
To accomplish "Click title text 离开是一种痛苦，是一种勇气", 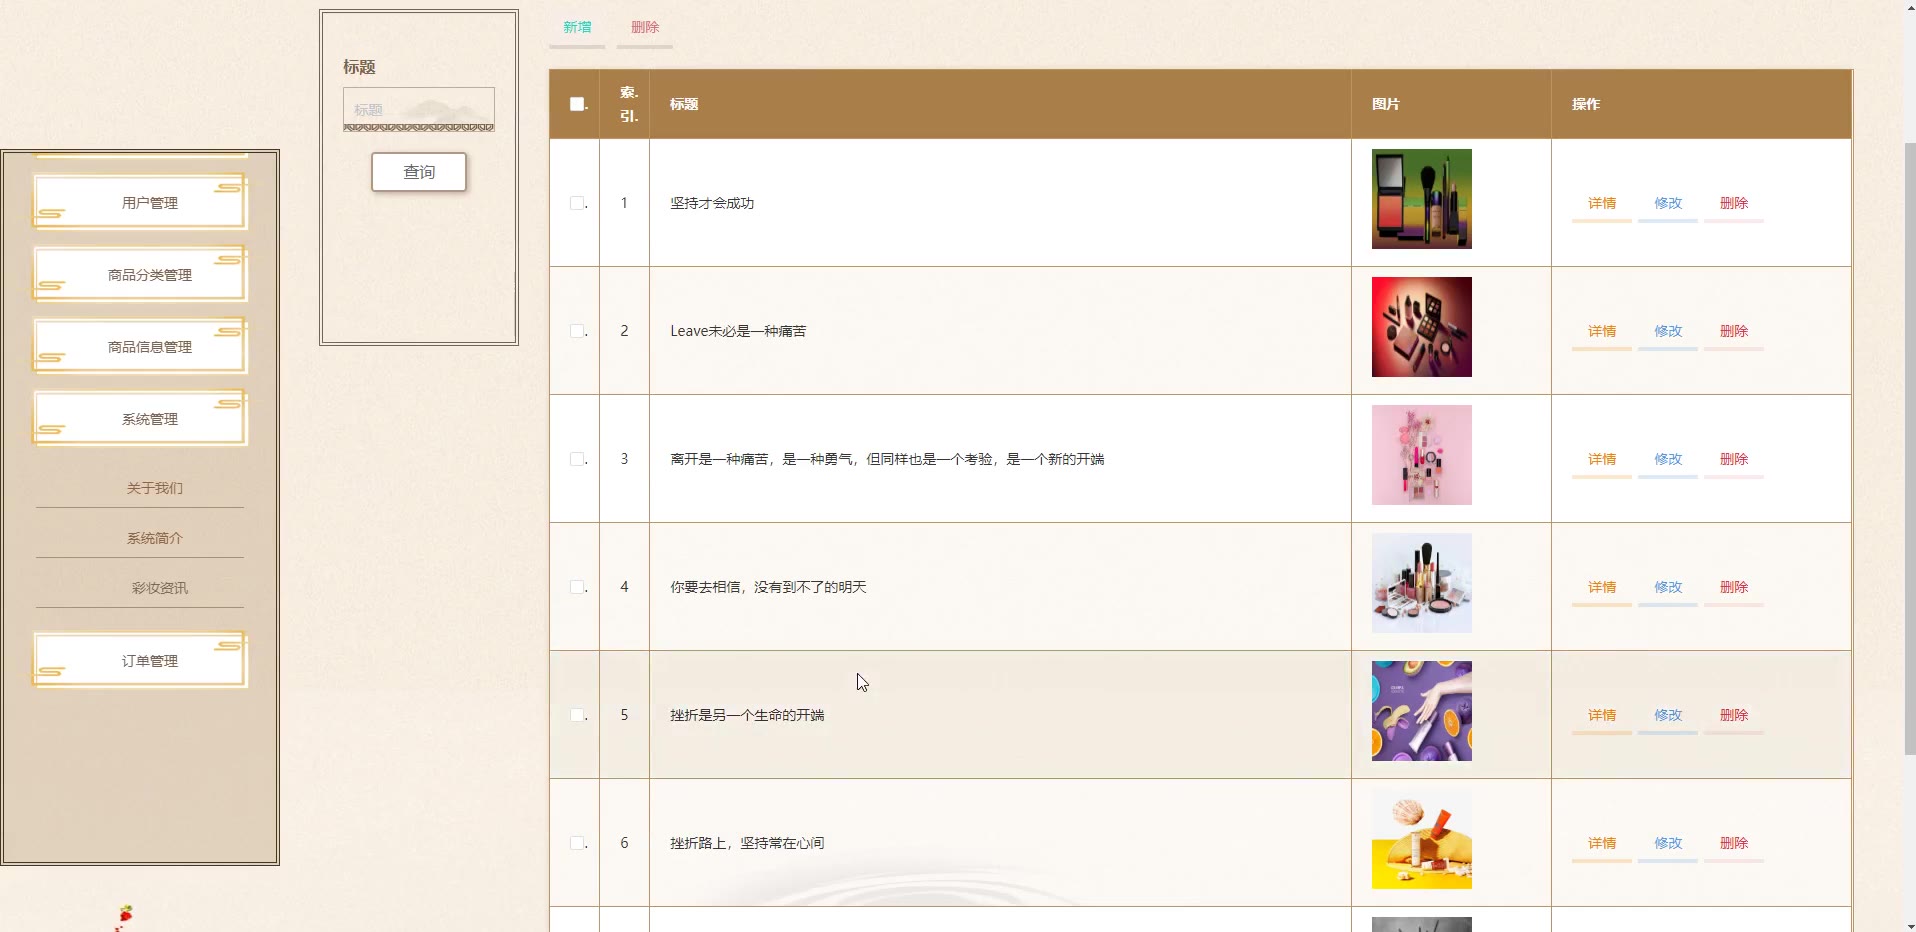I will (x=887, y=459).
